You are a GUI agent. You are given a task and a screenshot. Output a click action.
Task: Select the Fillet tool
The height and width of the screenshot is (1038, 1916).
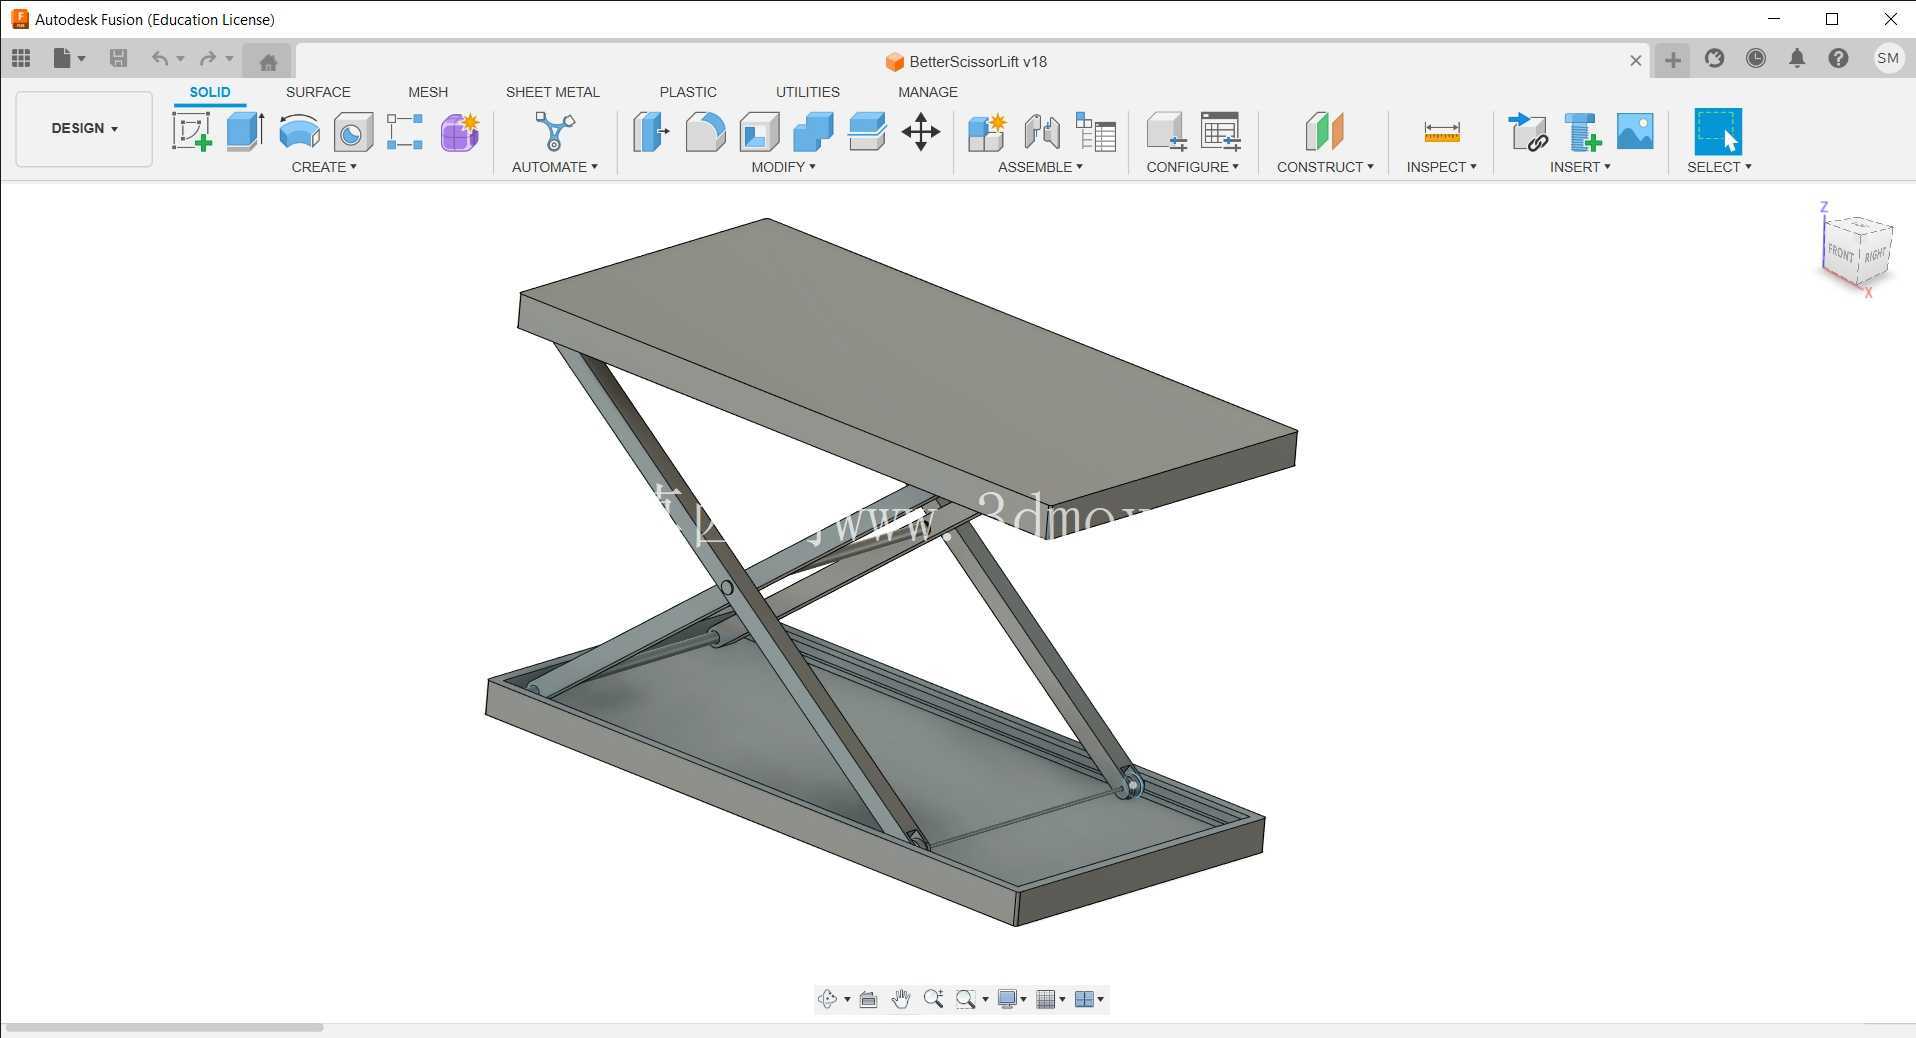(x=705, y=131)
